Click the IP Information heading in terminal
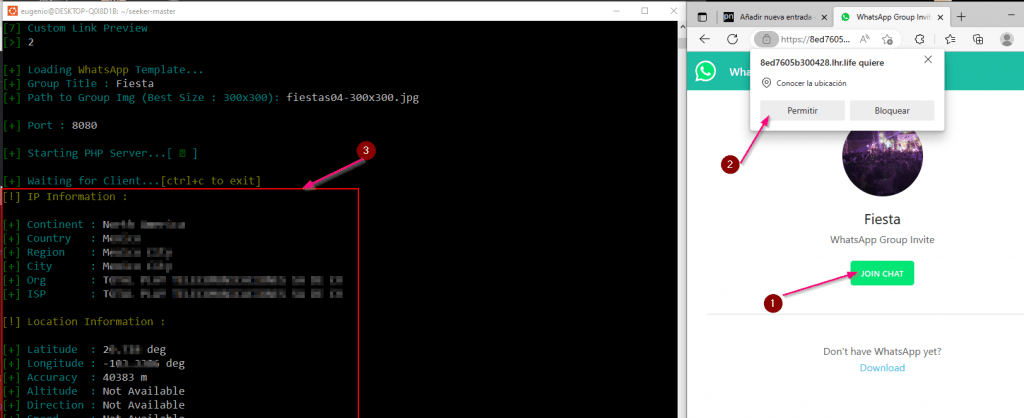 (x=65, y=196)
